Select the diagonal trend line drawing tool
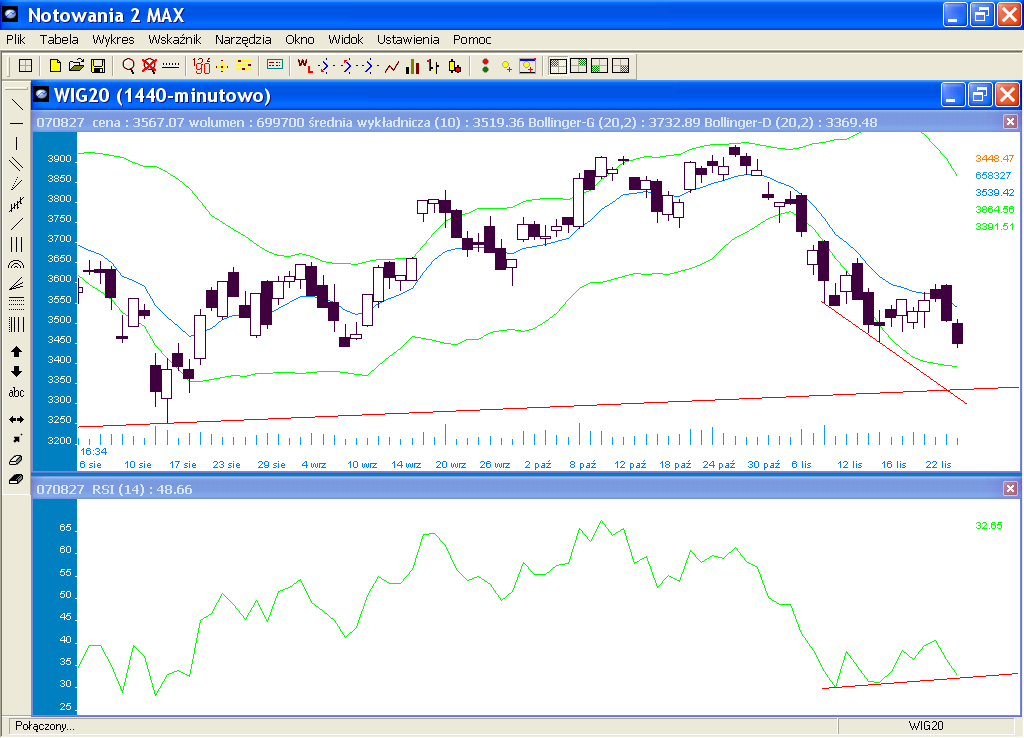Screen dimensions: 1024x738 [16, 104]
